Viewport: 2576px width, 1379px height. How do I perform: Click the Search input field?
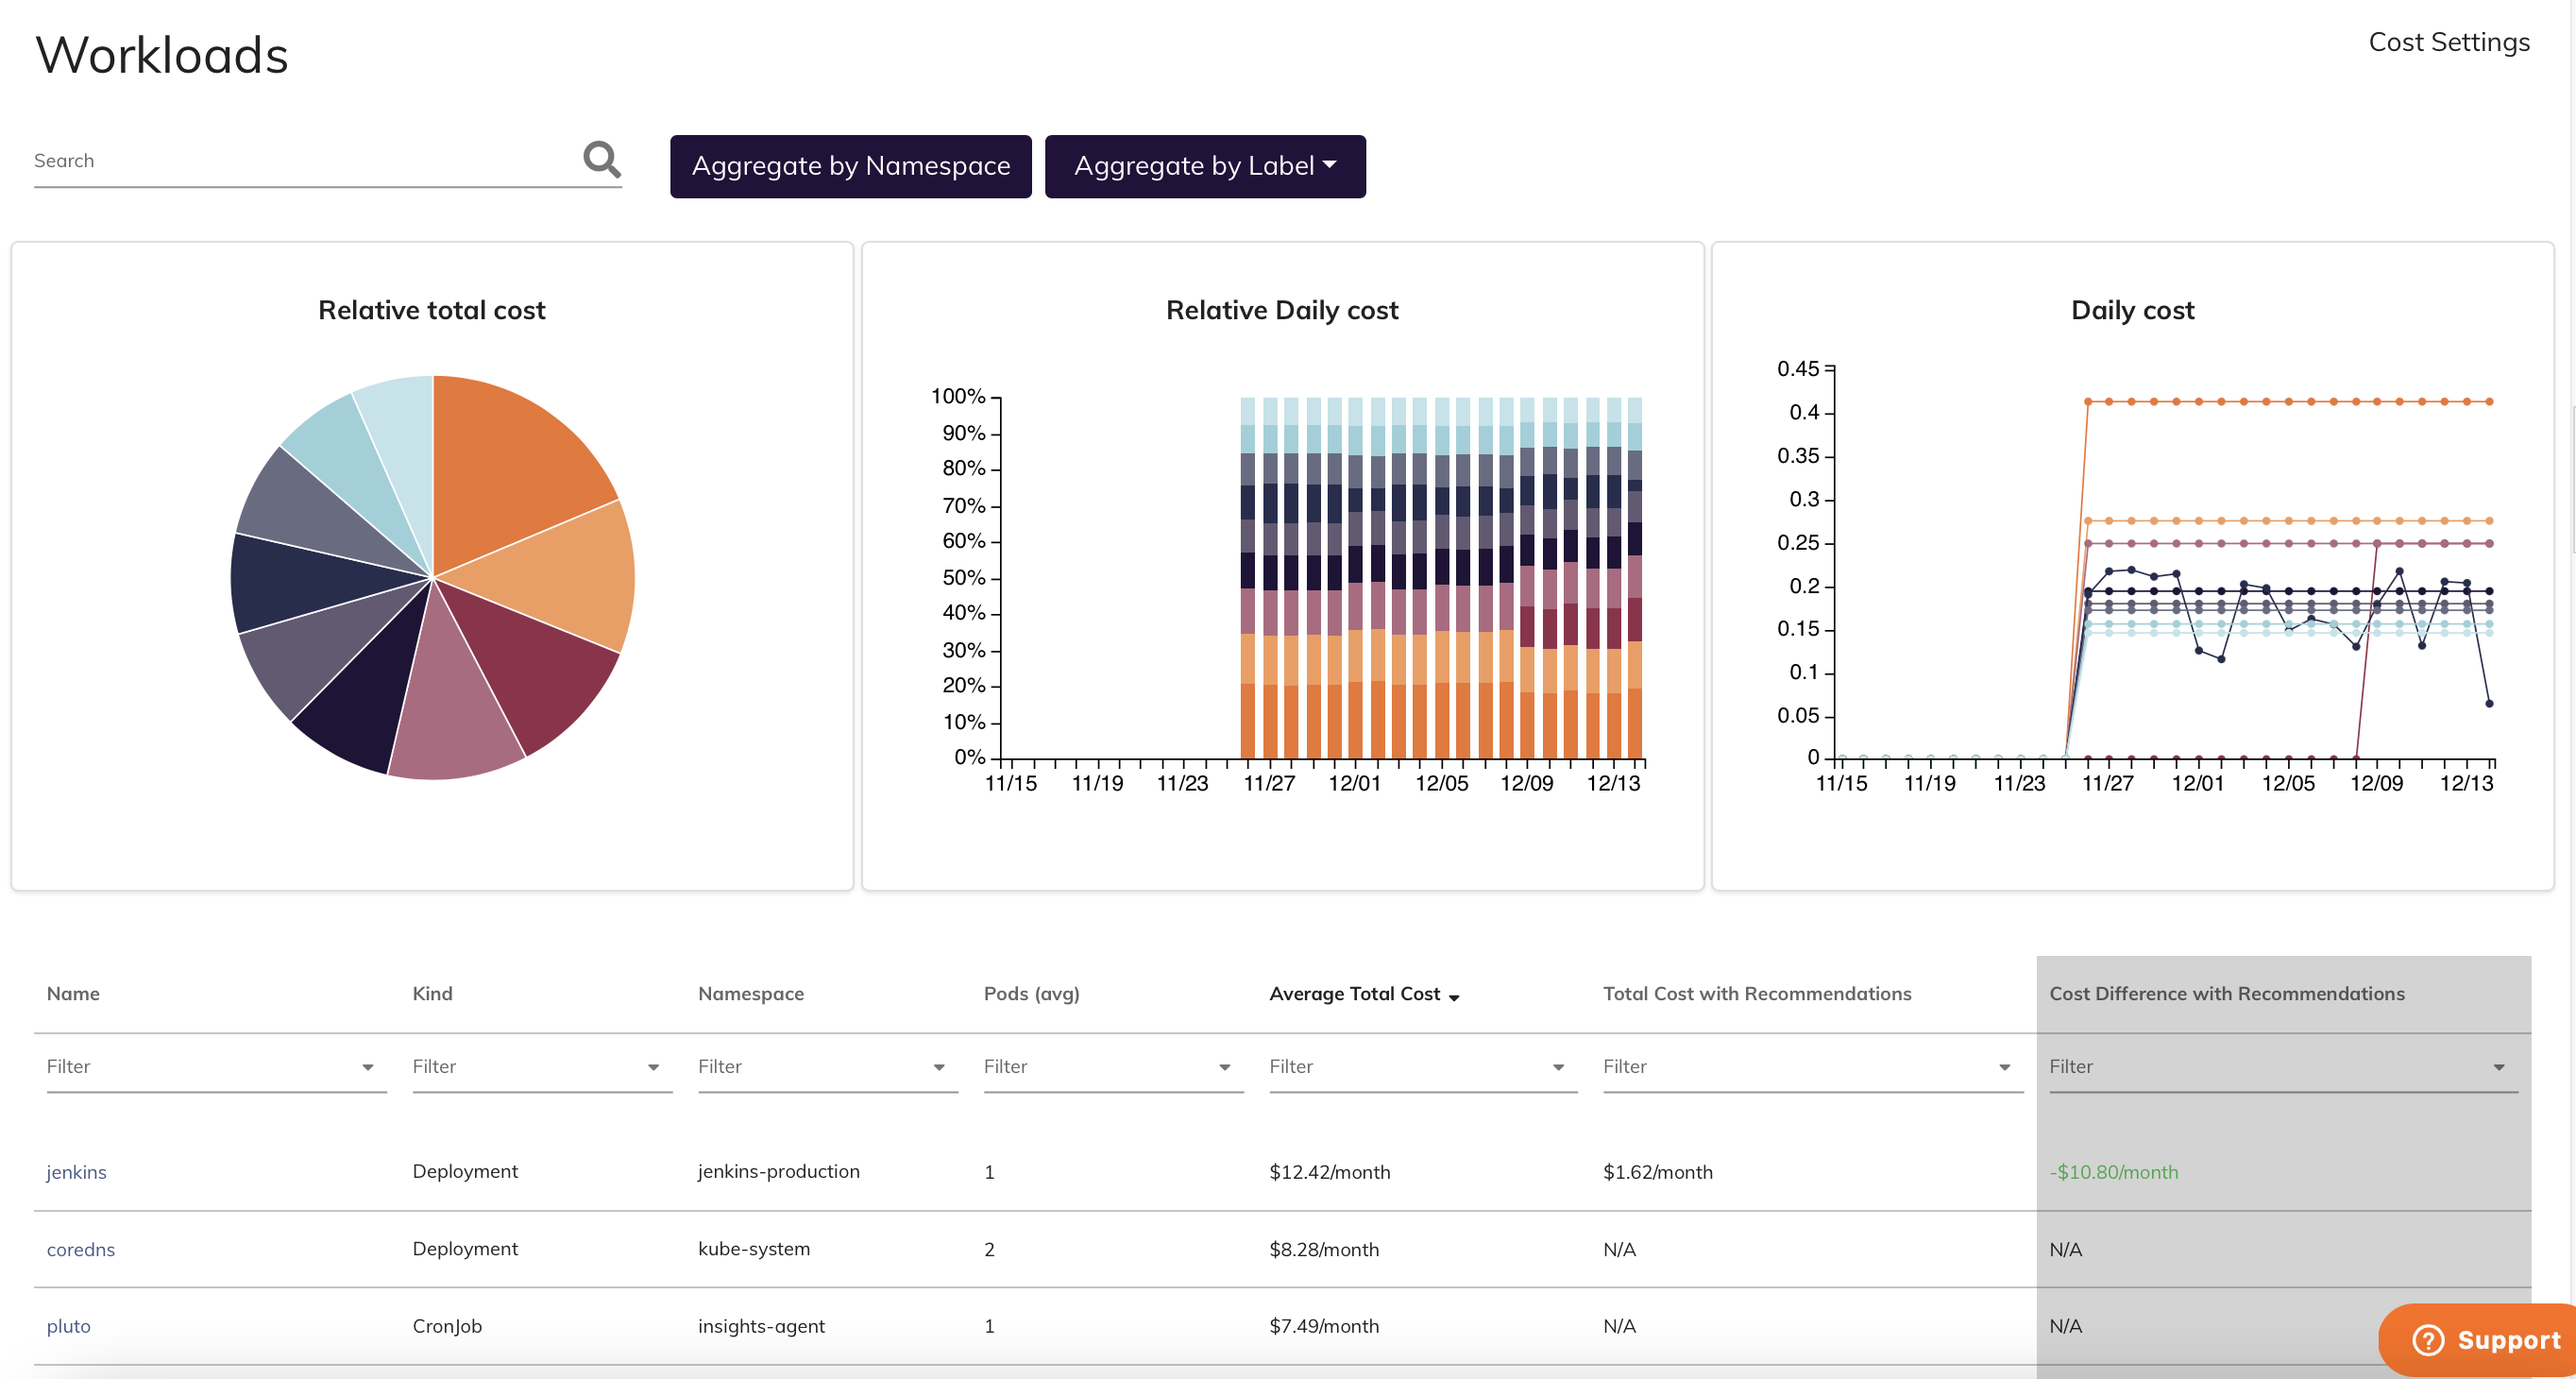(300, 161)
